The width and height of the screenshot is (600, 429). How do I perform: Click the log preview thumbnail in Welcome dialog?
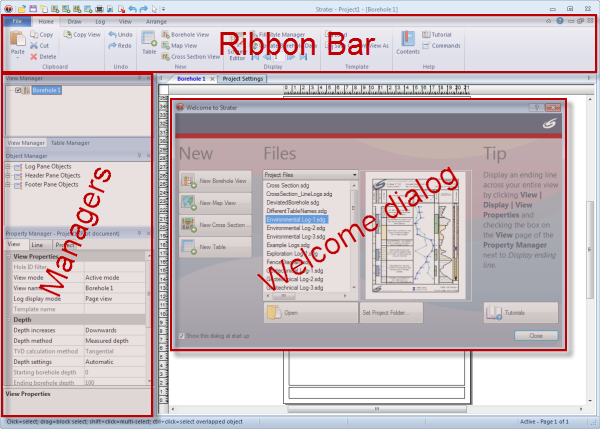416,235
